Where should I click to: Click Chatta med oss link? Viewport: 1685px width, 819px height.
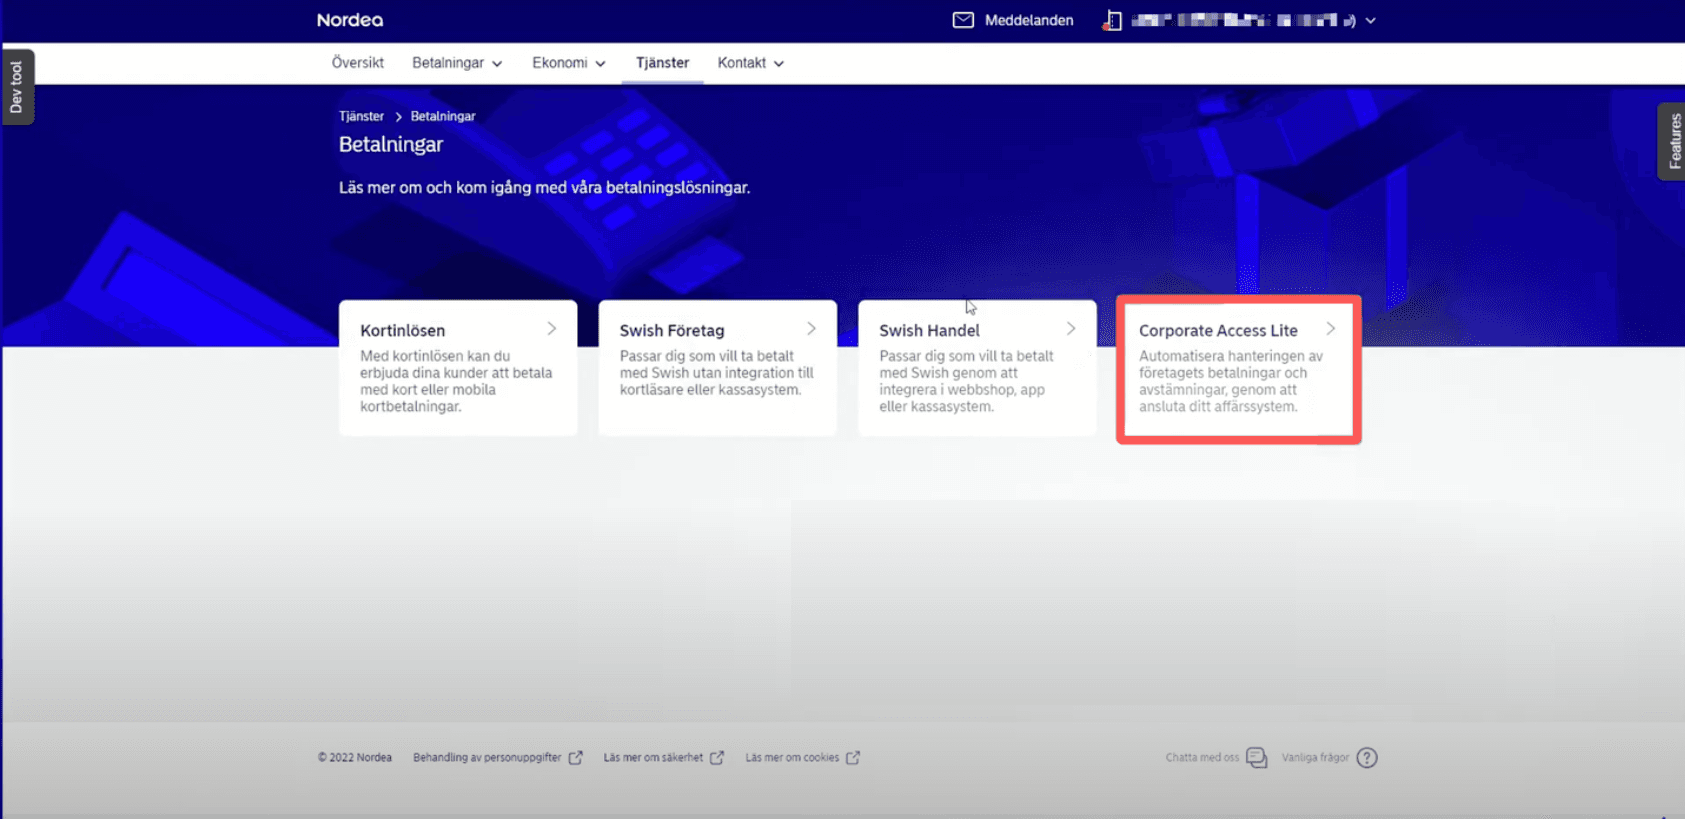(x=1202, y=758)
